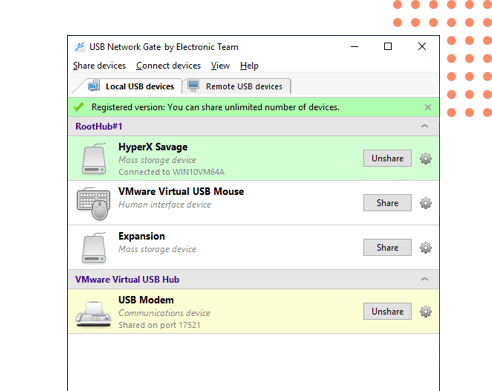The height and width of the screenshot is (391, 492).
Task: Collapse the RootHub#1 section
Action: [424, 126]
